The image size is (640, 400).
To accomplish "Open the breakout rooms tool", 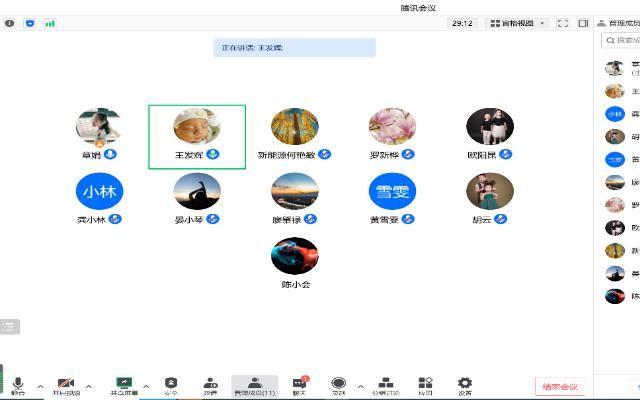I will [385, 385].
